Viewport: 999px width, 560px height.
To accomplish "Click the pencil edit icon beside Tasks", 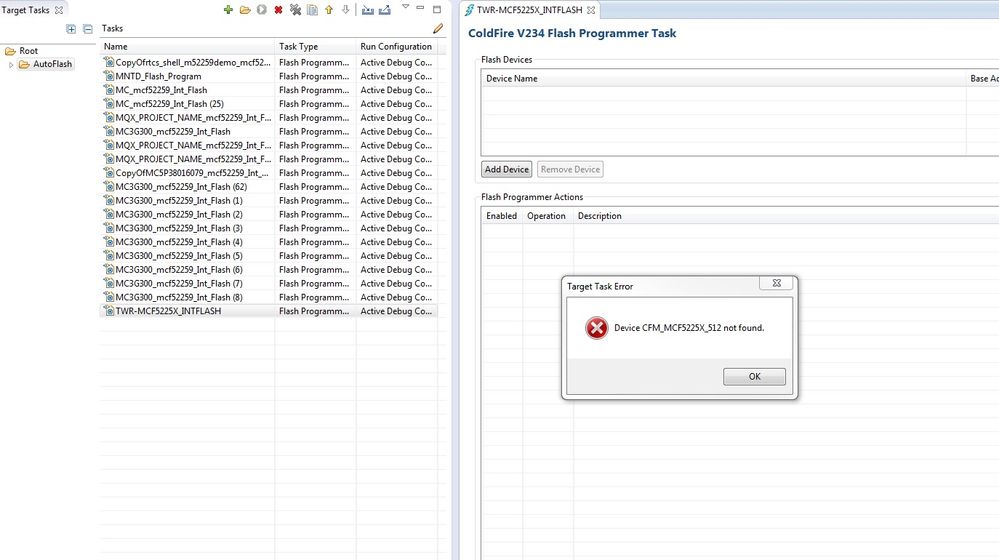I will 437,29.
